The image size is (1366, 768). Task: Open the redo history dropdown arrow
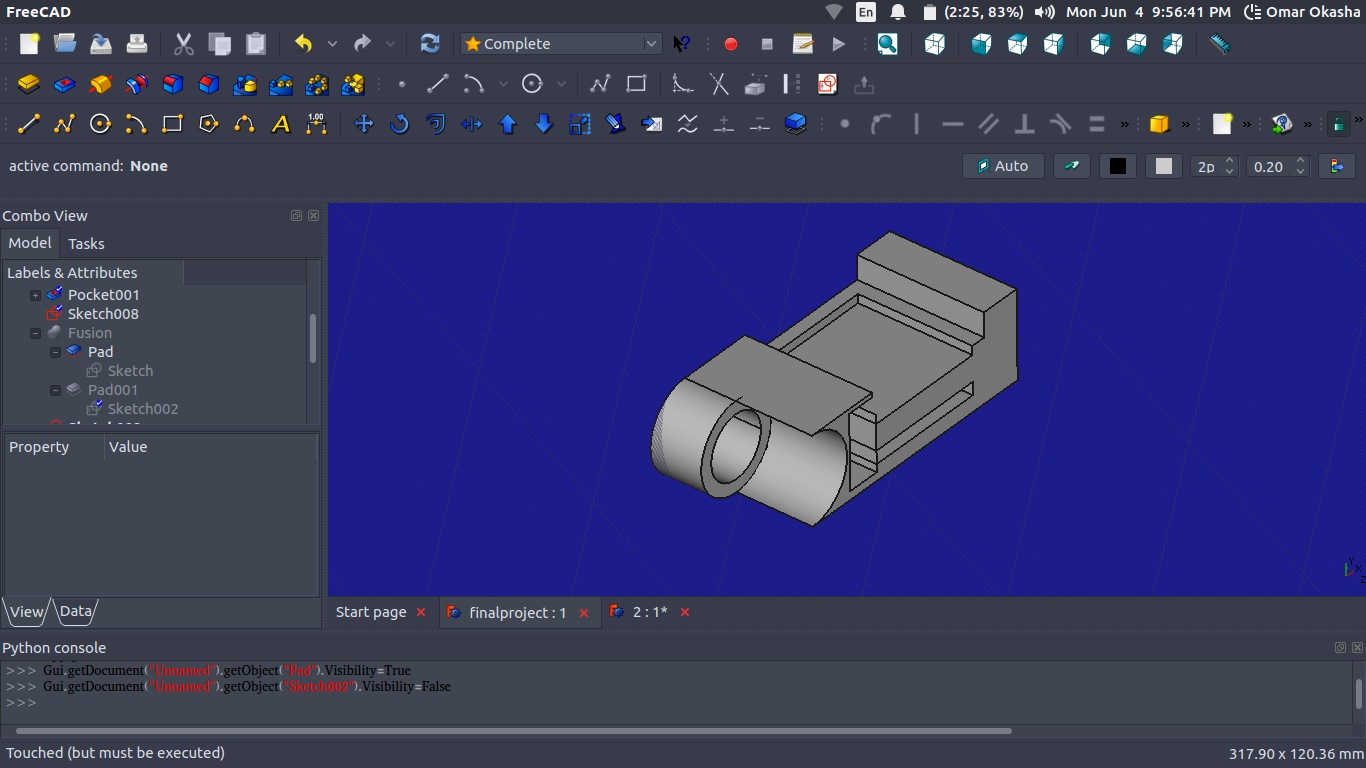point(390,44)
